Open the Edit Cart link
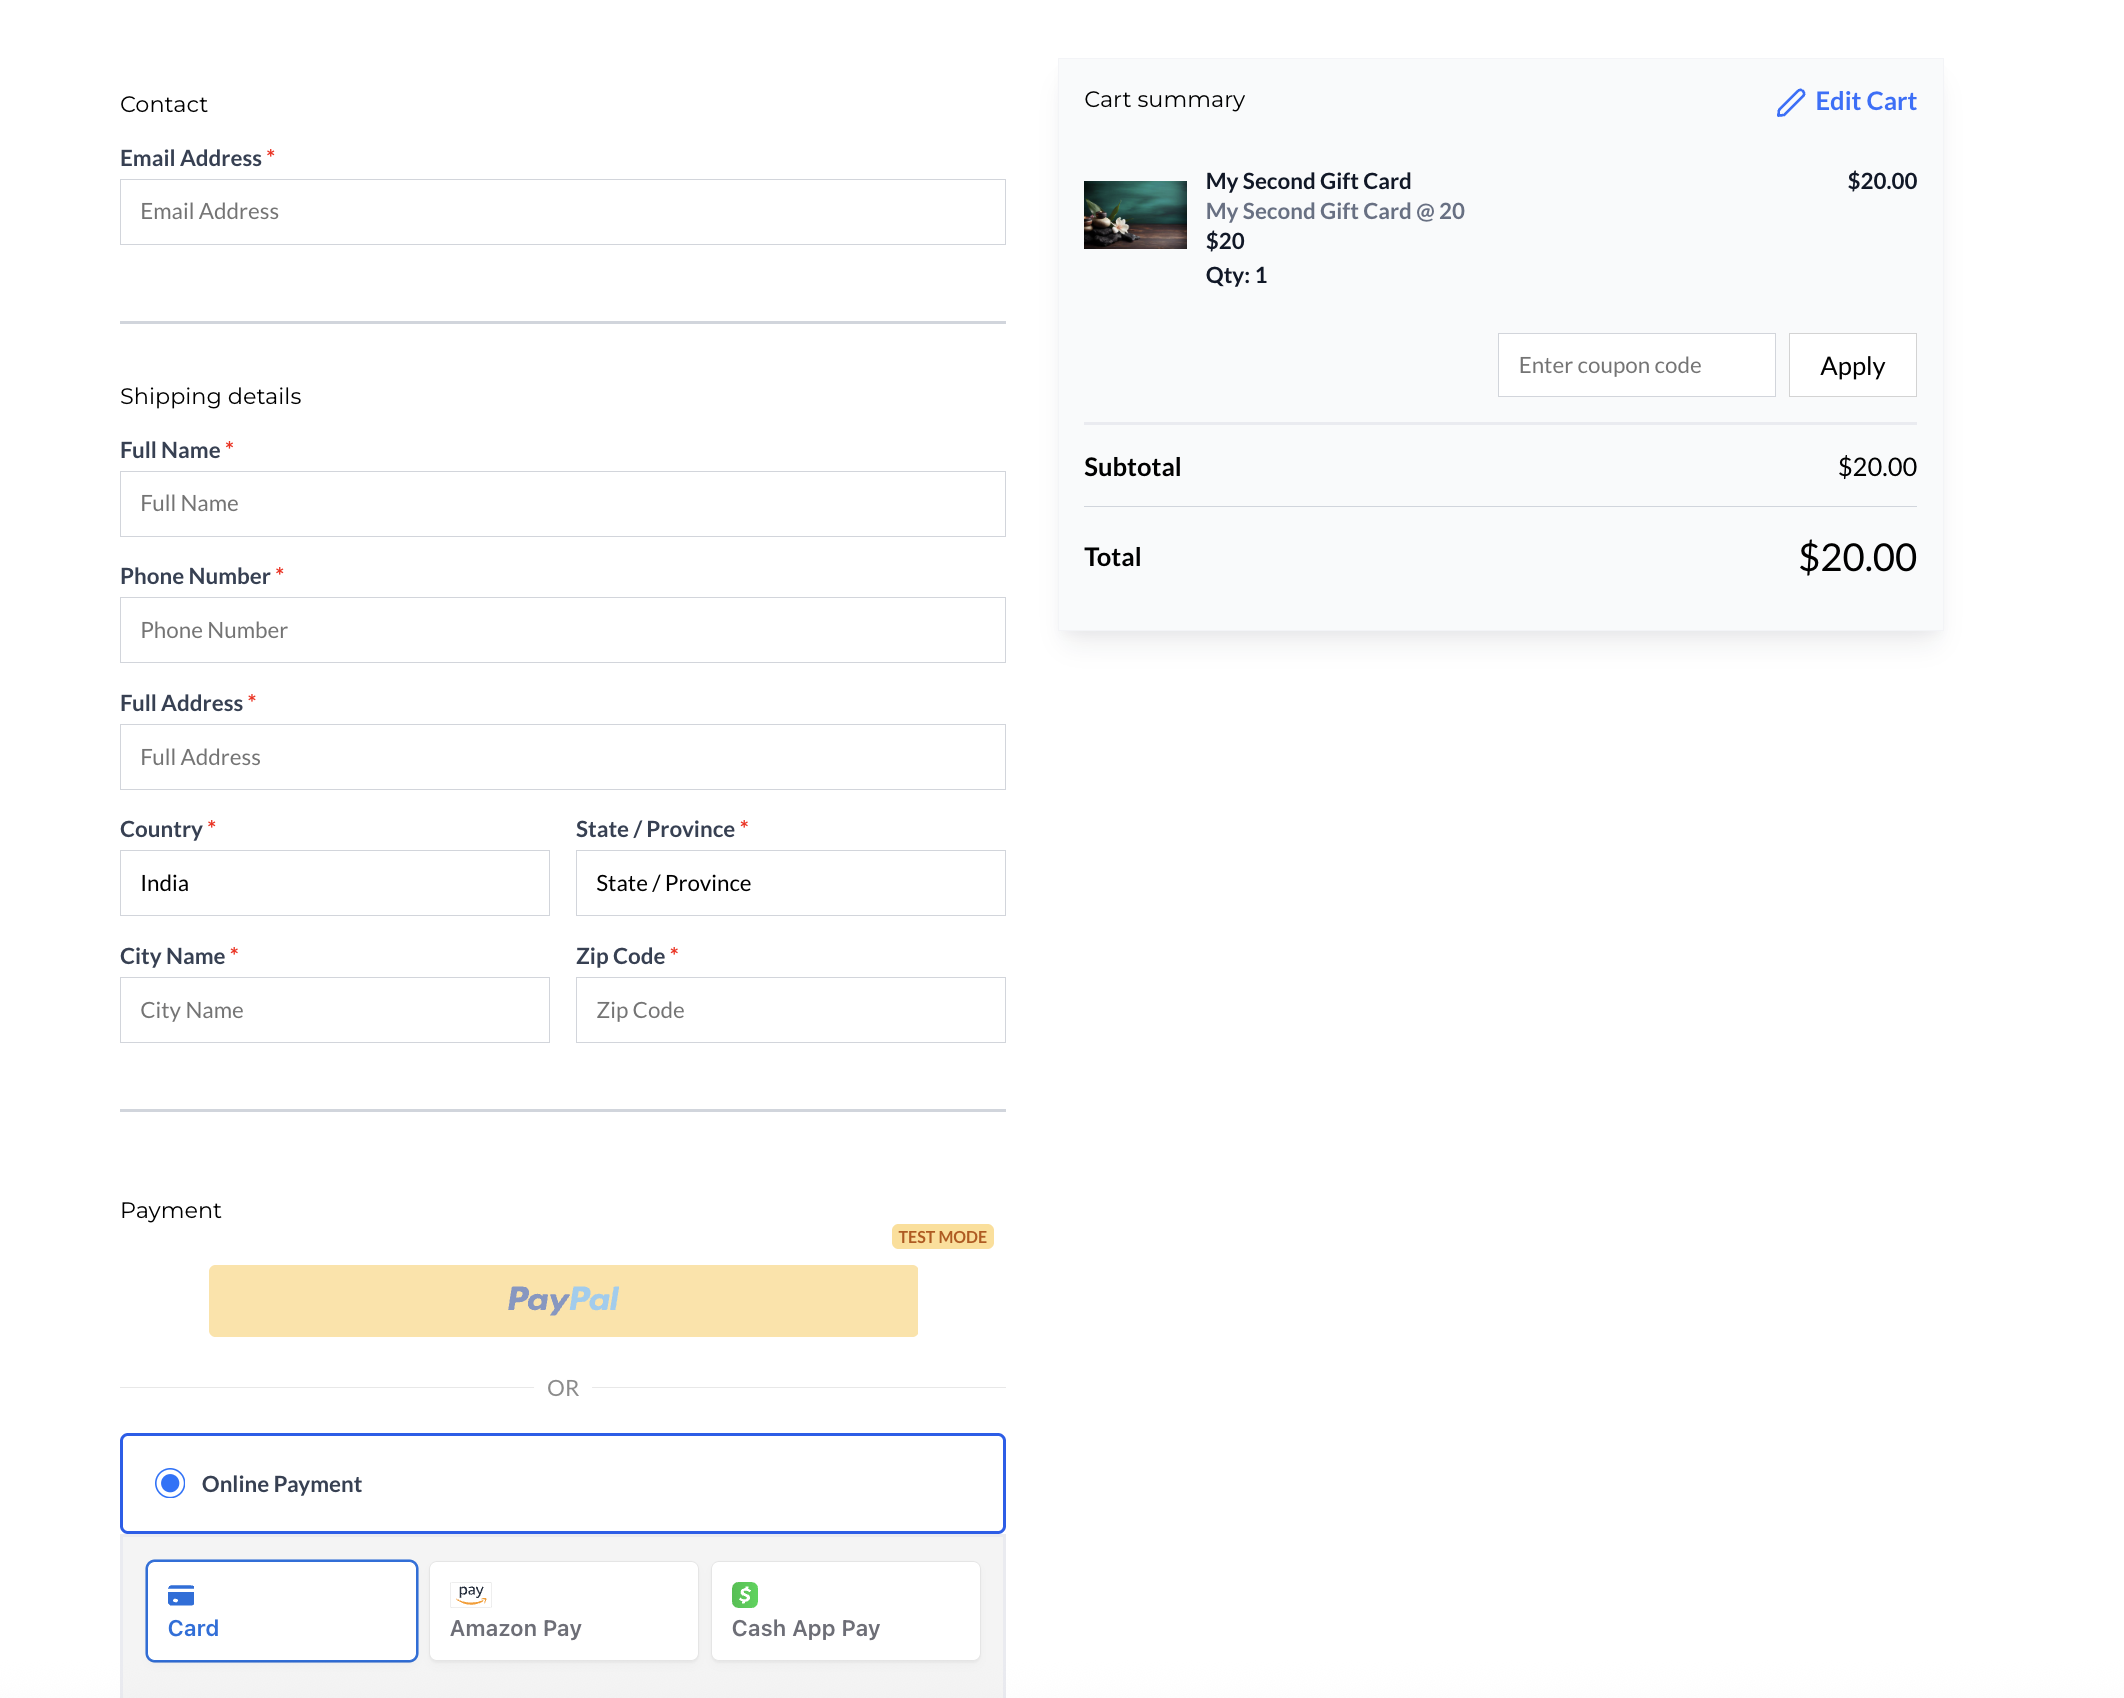Viewport: 2124px width, 1698px height. 1864,101
